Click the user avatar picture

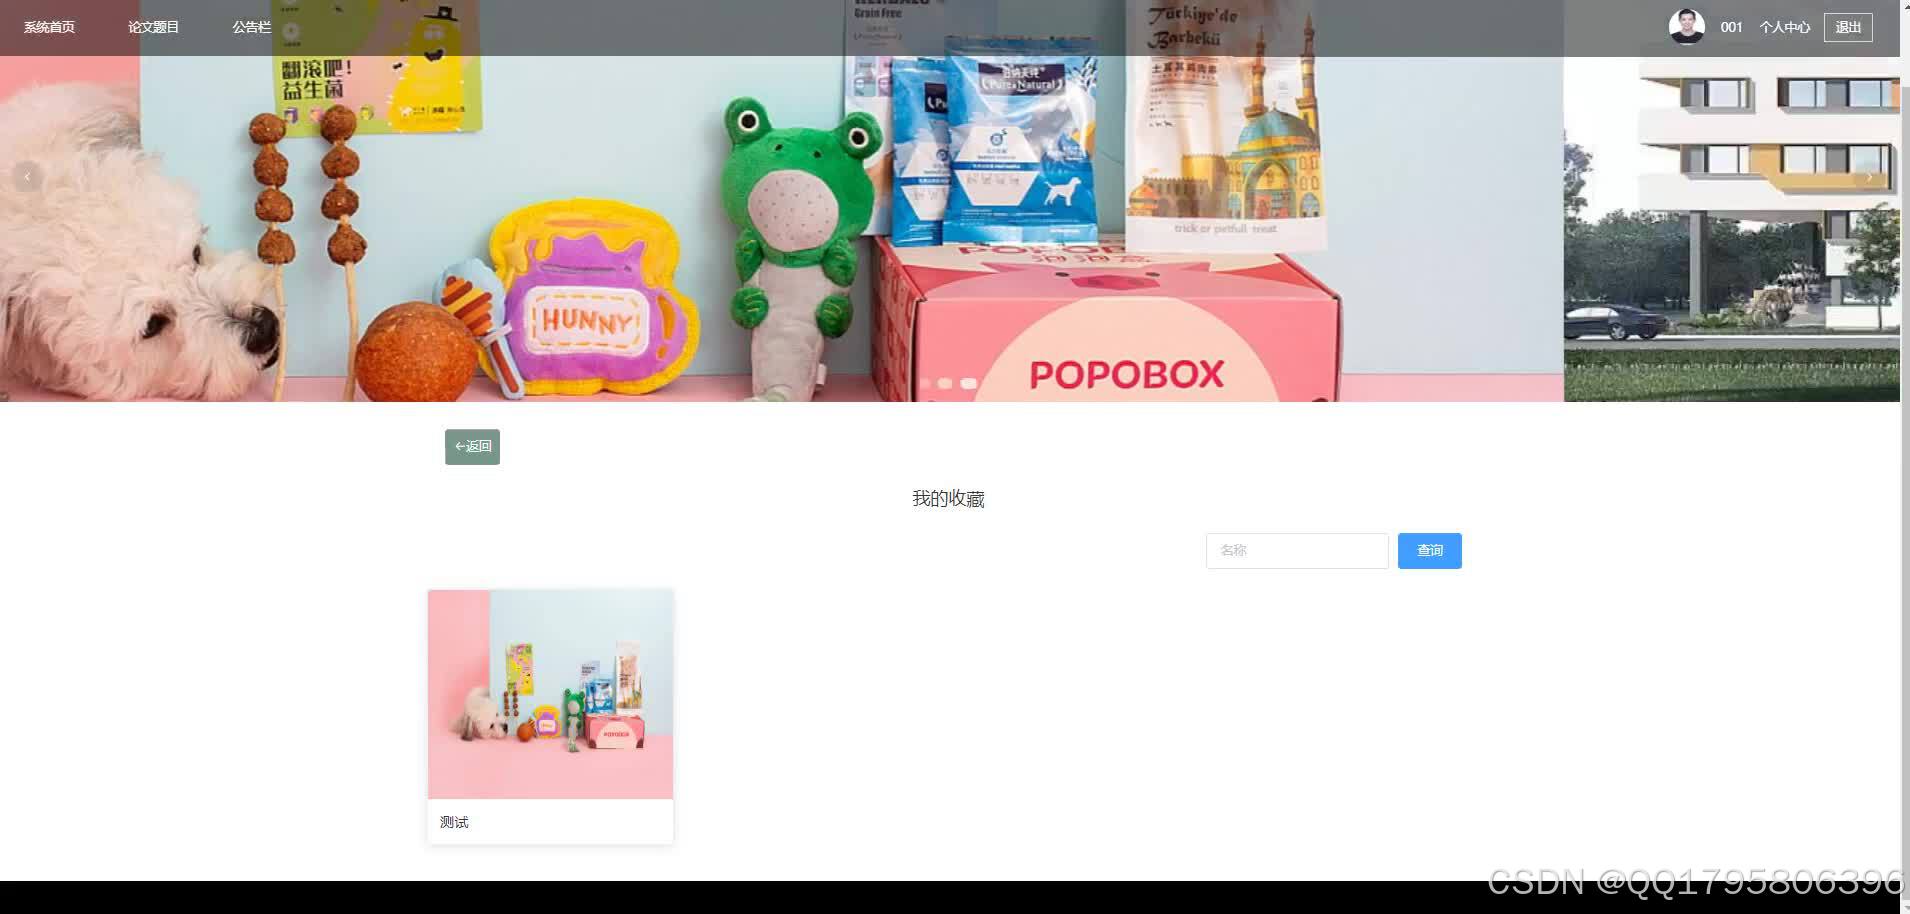tap(1686, 27)
